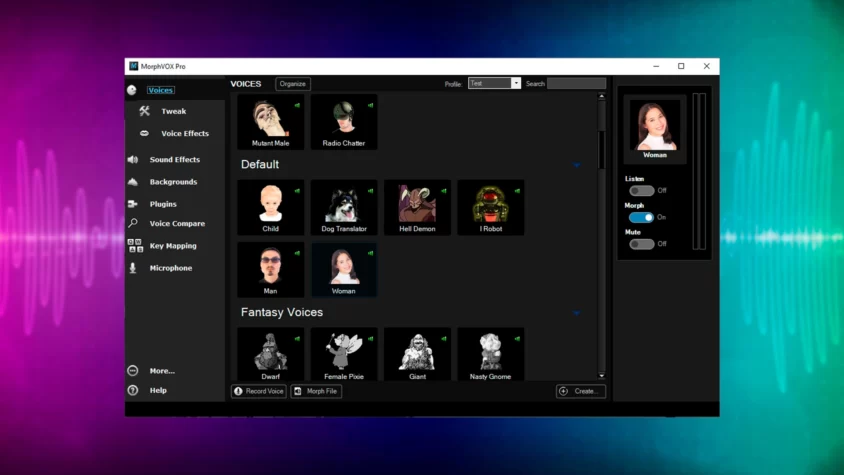This screenshot has height=475, width=844.
Task: Turn off the Morph toggle
Action: (x=642, y=217)
